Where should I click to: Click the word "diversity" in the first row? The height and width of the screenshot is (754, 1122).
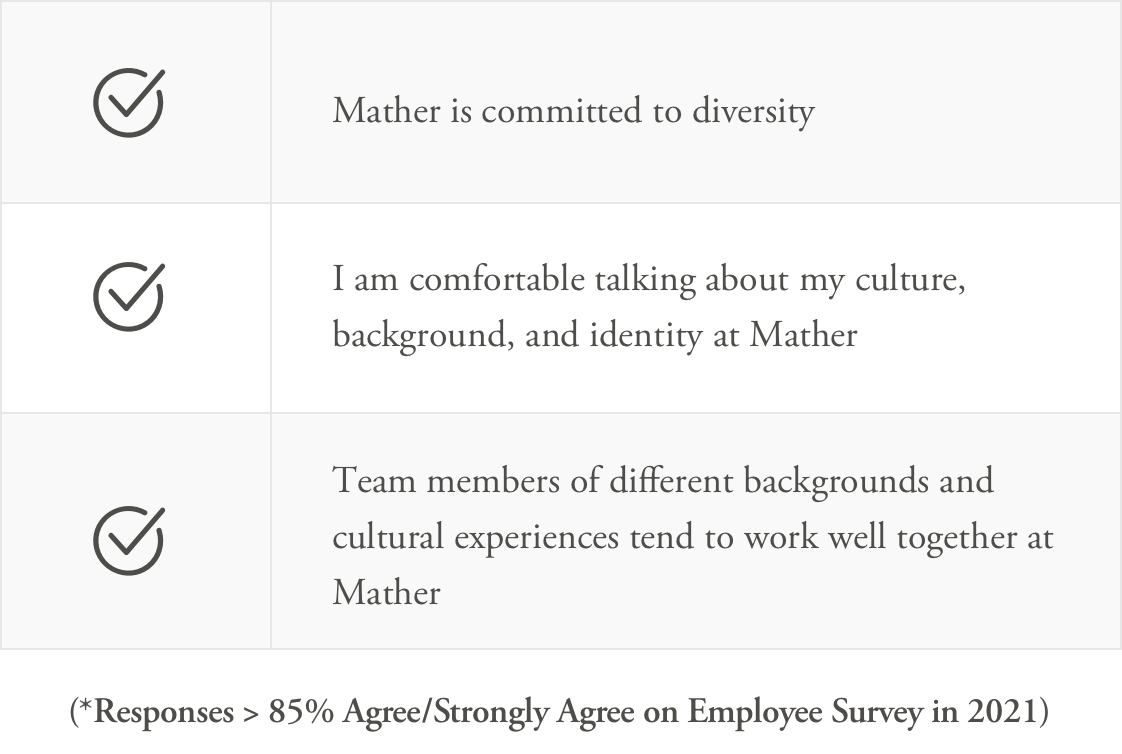pos(753,112)
